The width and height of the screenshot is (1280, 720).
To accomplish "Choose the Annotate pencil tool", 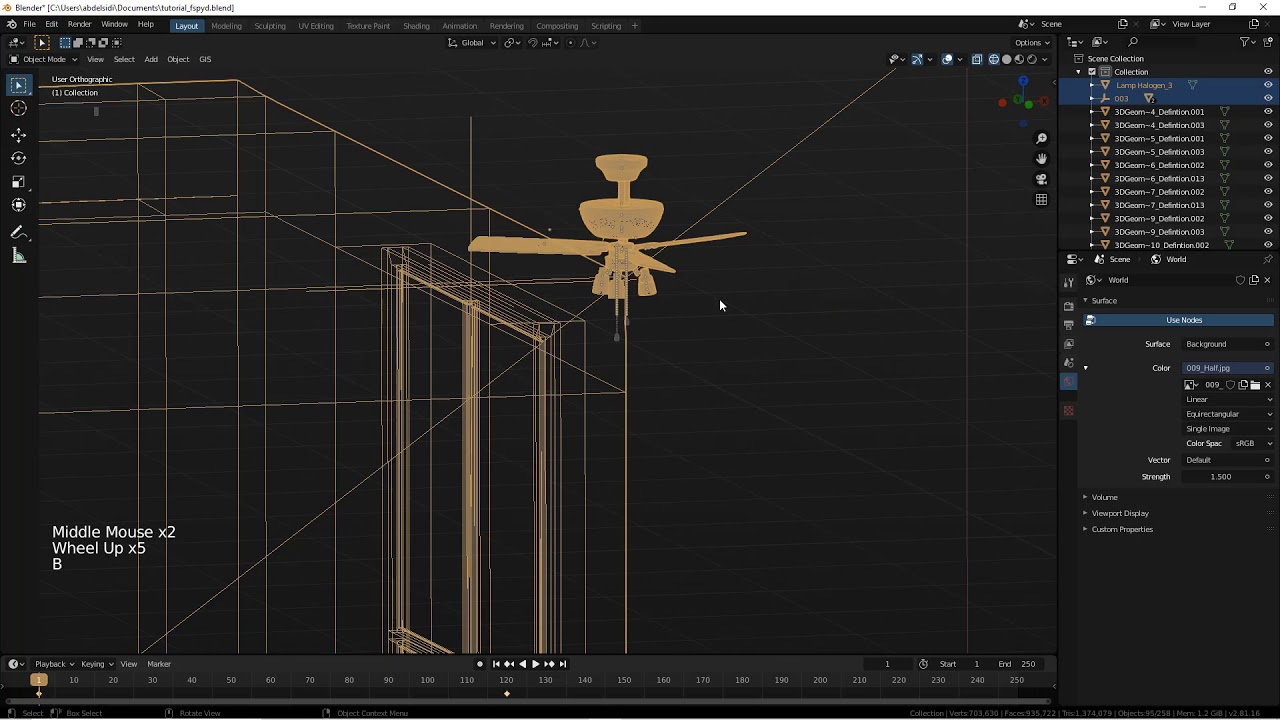I will [18, 232].
